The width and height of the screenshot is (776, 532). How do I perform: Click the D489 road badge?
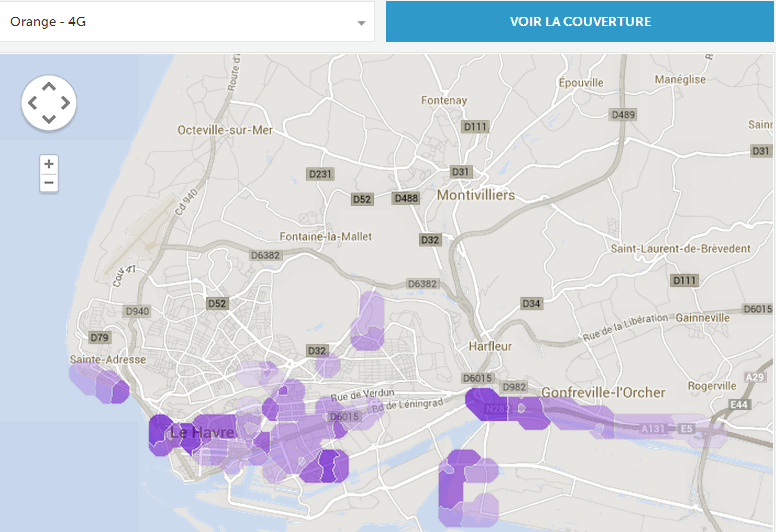point(623,115)
